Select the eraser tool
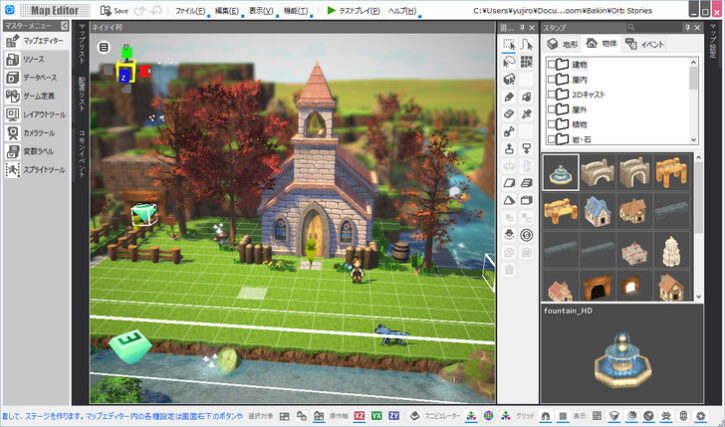Viewport: 725px width, 427px height. [509, 114]
